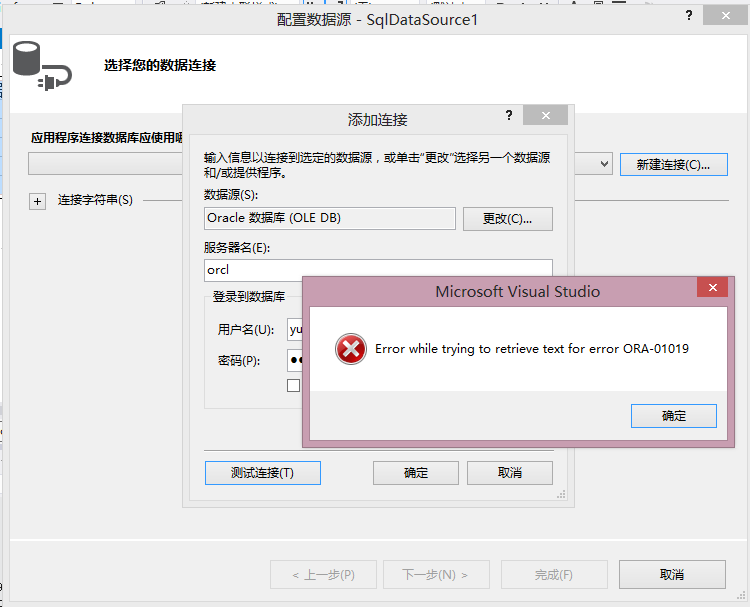Click 取消 in the 添加连接 dialog

pyautogui.click(x=509, y=473)
